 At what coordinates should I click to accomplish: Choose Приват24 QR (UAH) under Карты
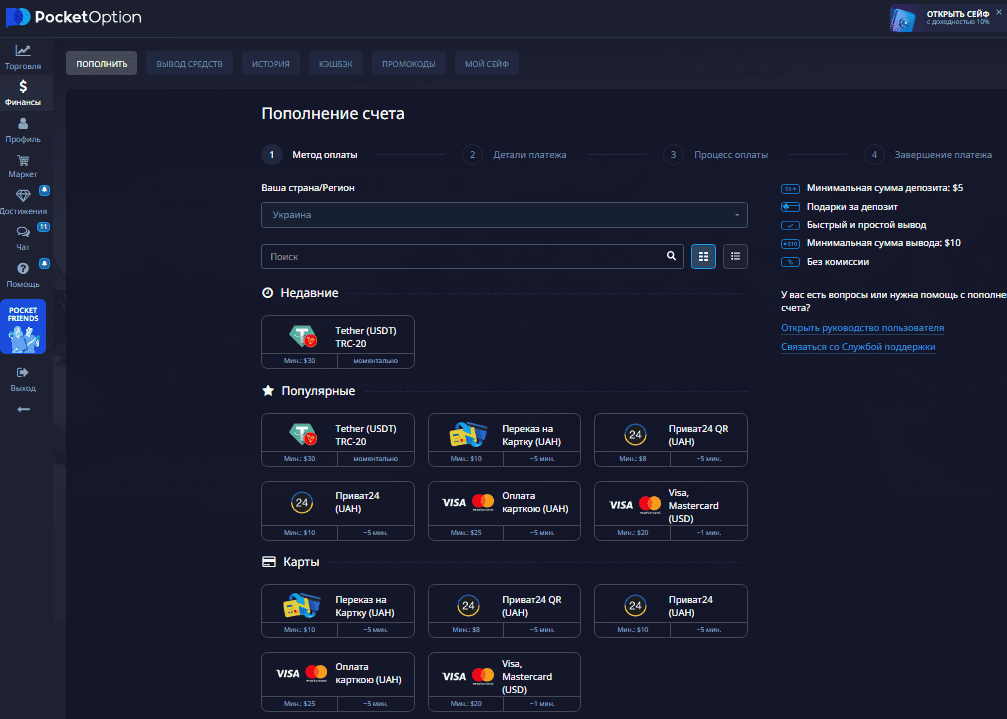[504, 611]
